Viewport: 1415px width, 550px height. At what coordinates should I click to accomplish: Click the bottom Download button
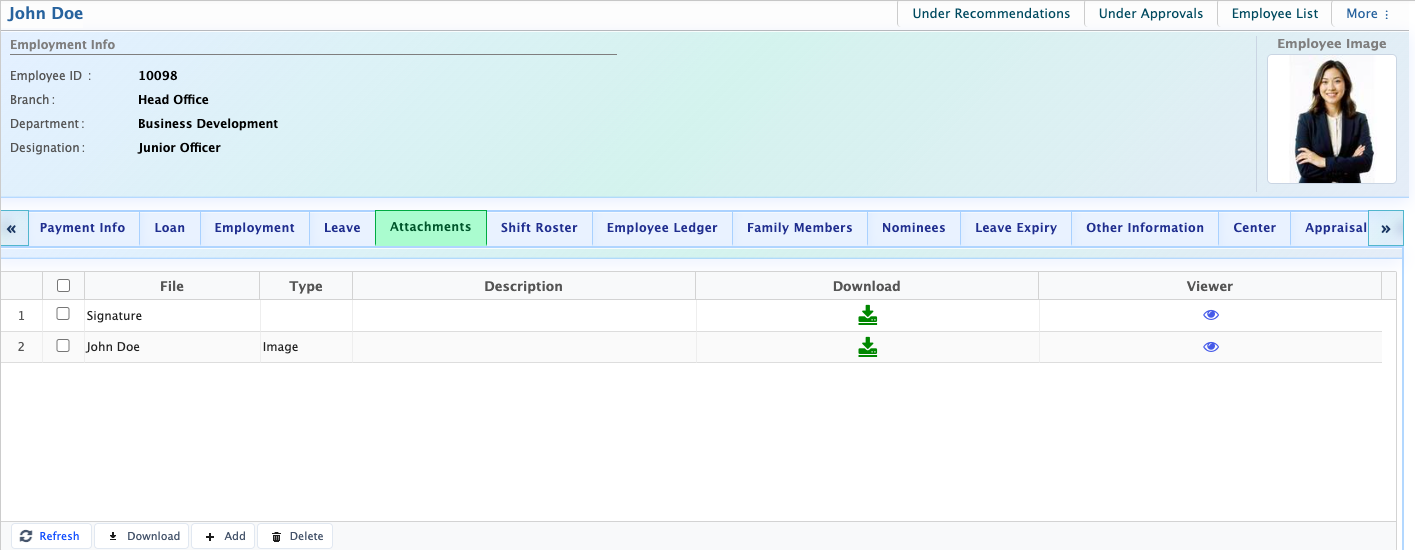coord(143,536)
